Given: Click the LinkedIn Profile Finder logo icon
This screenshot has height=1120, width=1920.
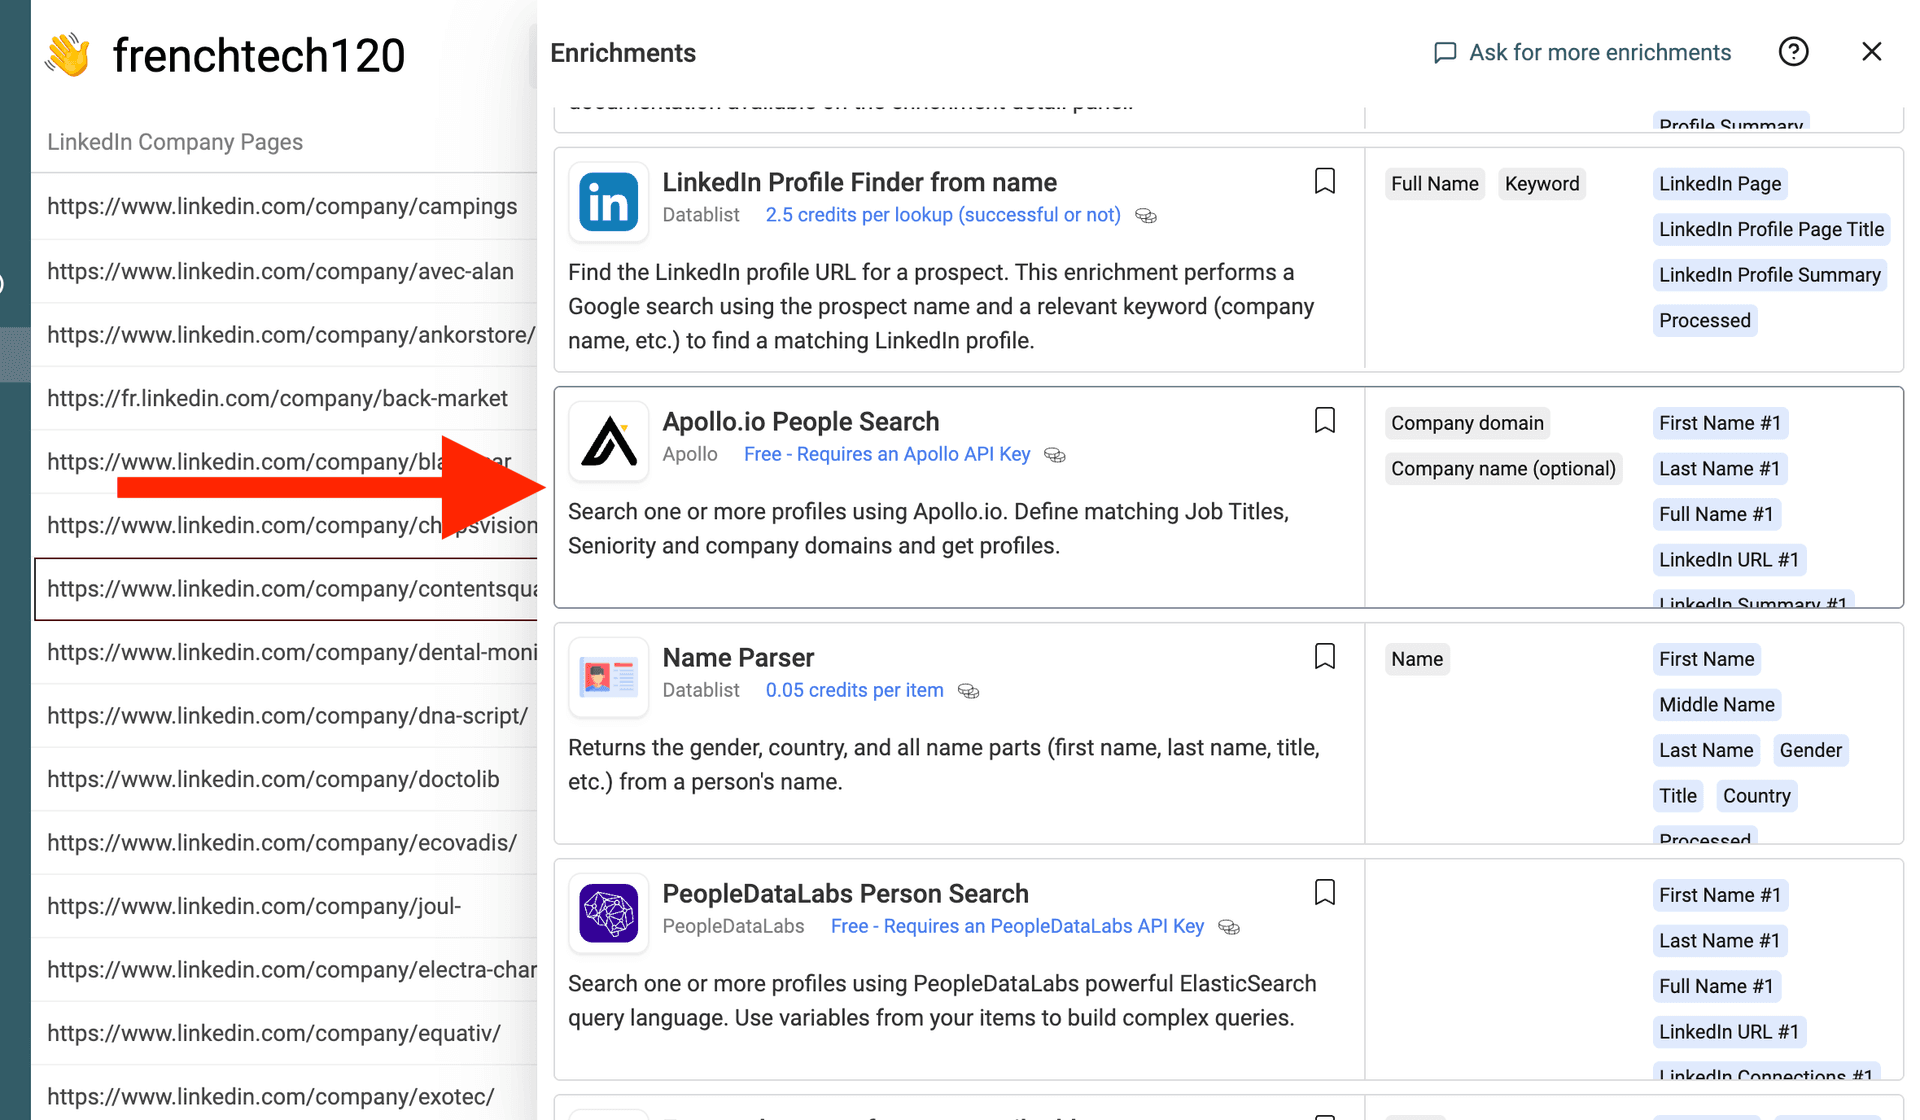Looking at the screenshot, I should point(608,203).
